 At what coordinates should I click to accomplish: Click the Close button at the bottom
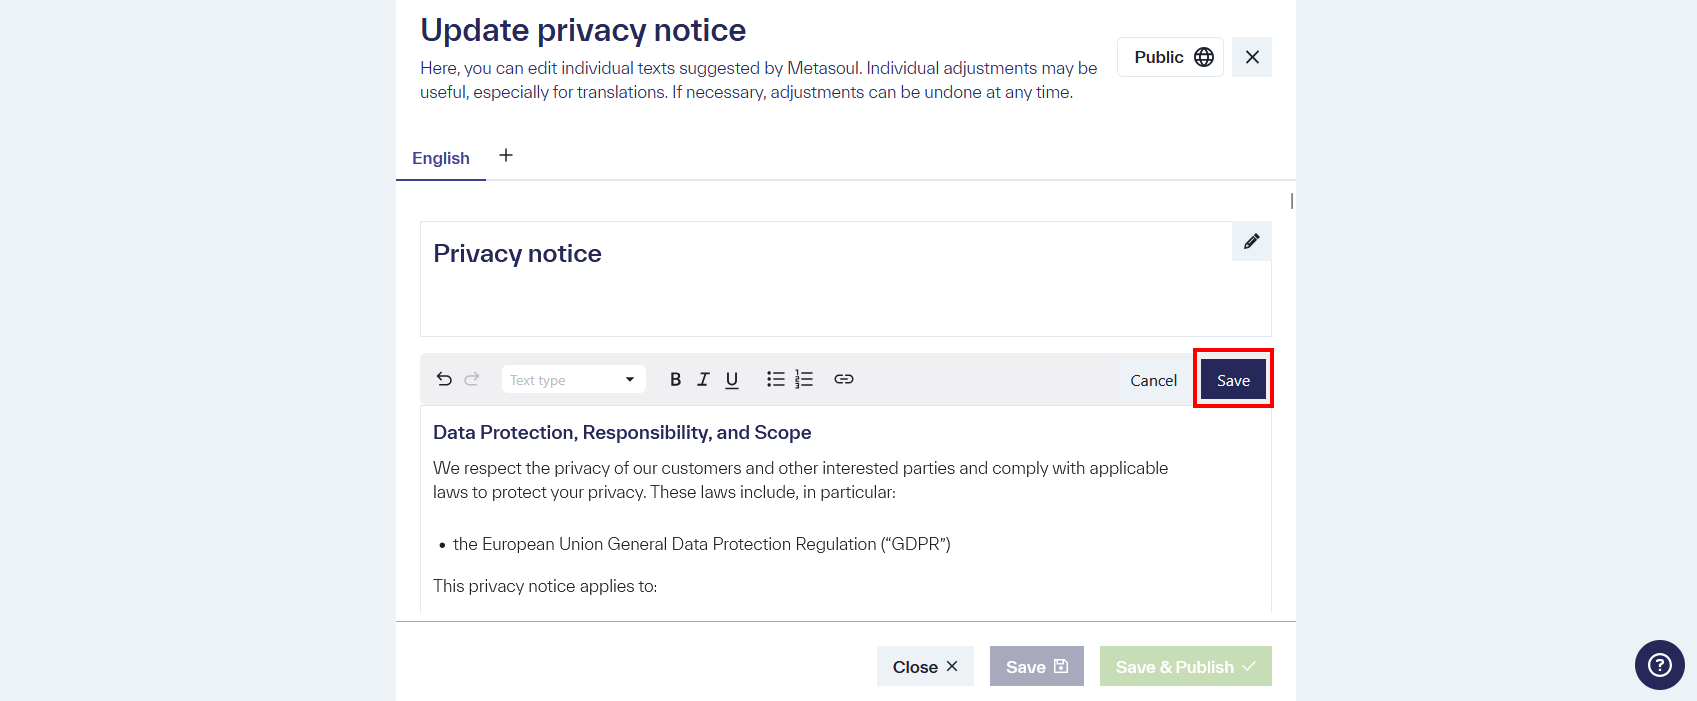tap(925, 667)
